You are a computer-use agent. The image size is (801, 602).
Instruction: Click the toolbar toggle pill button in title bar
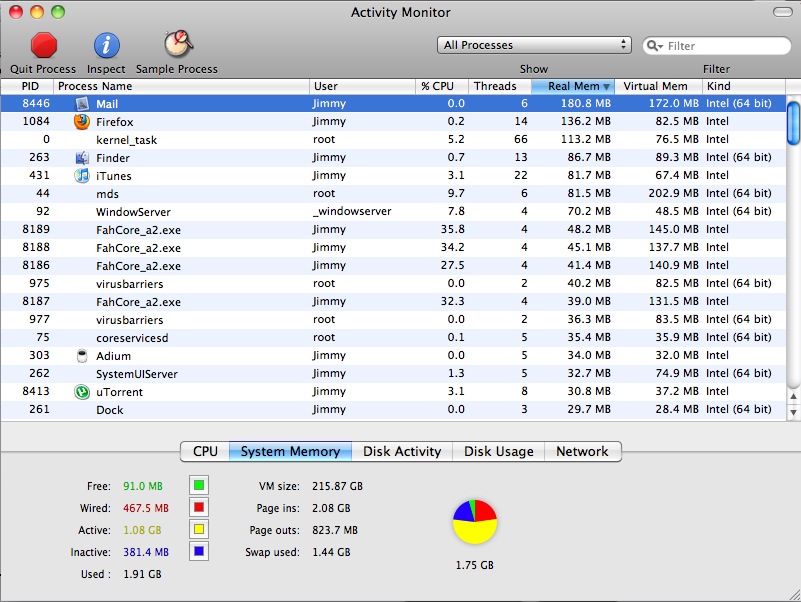(x=783, y=12)
